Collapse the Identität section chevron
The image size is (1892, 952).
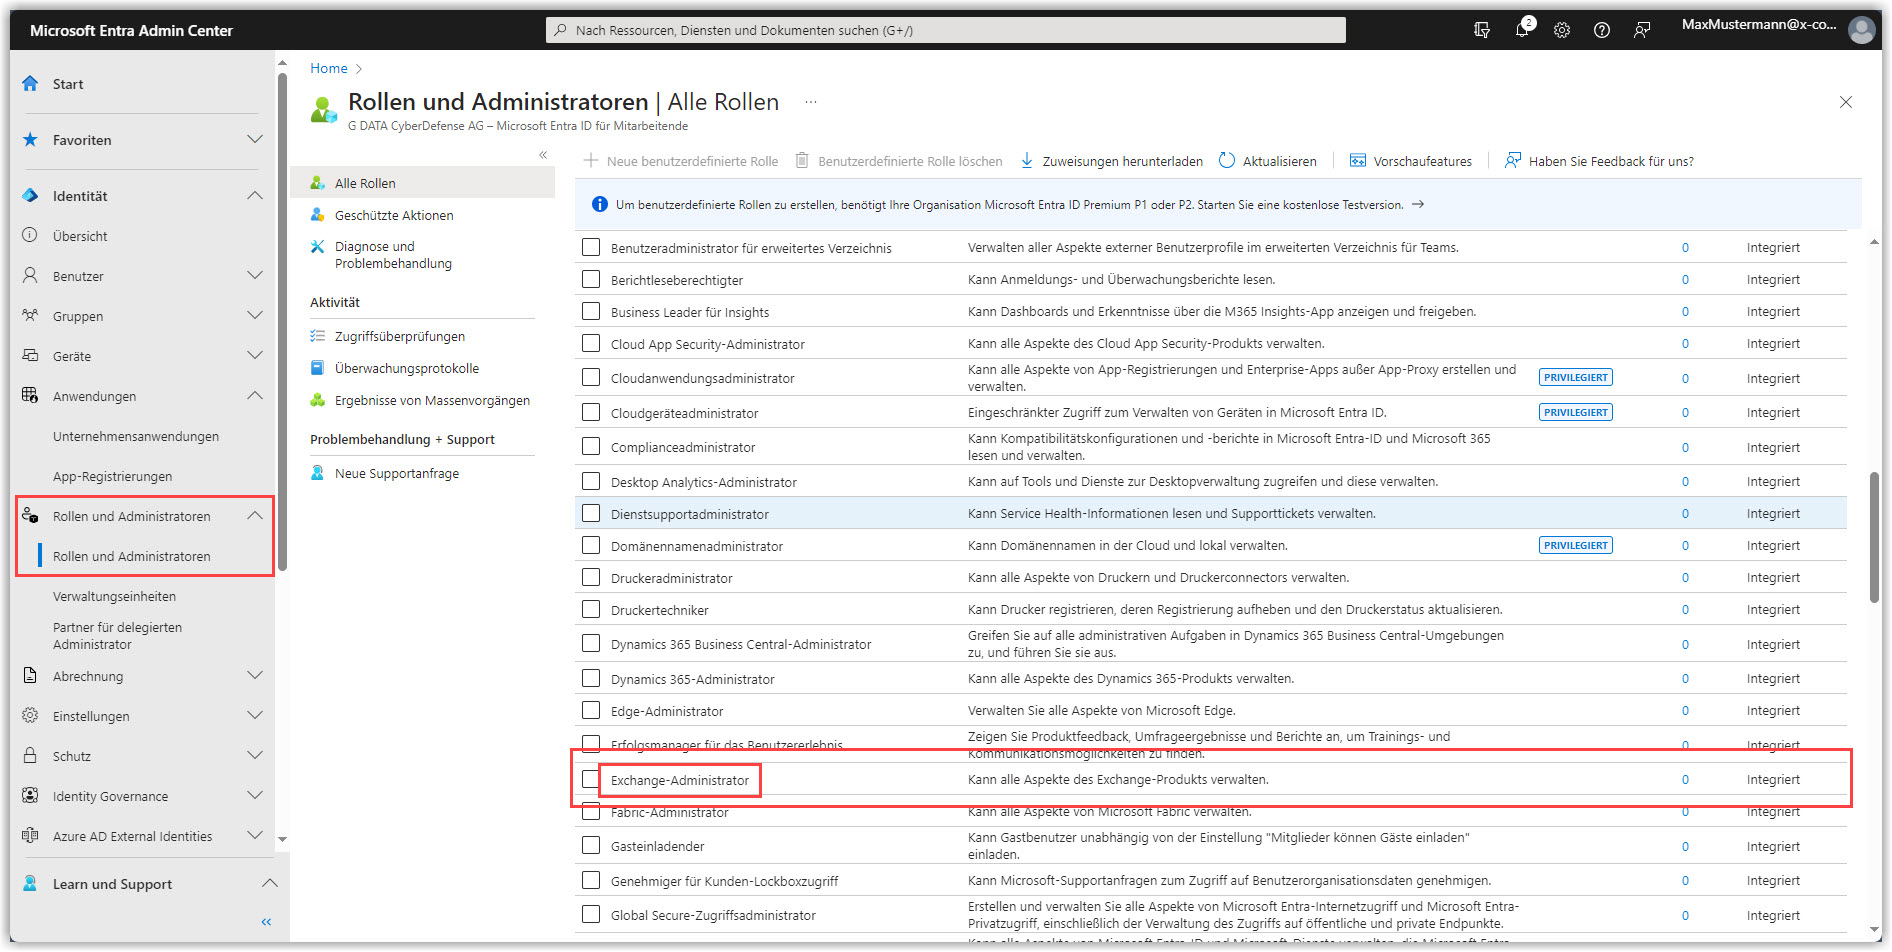coord(255,195)
